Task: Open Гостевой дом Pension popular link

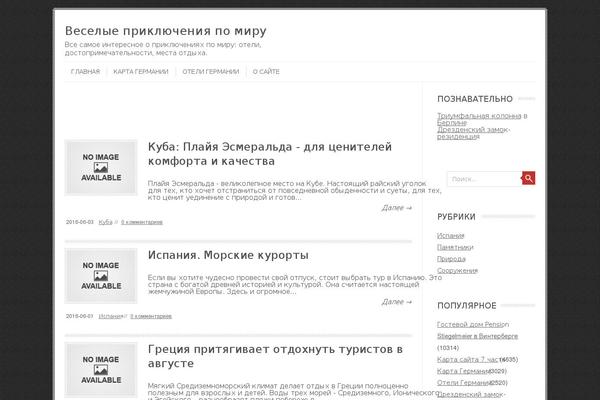Action: click(x=477, y=330)
